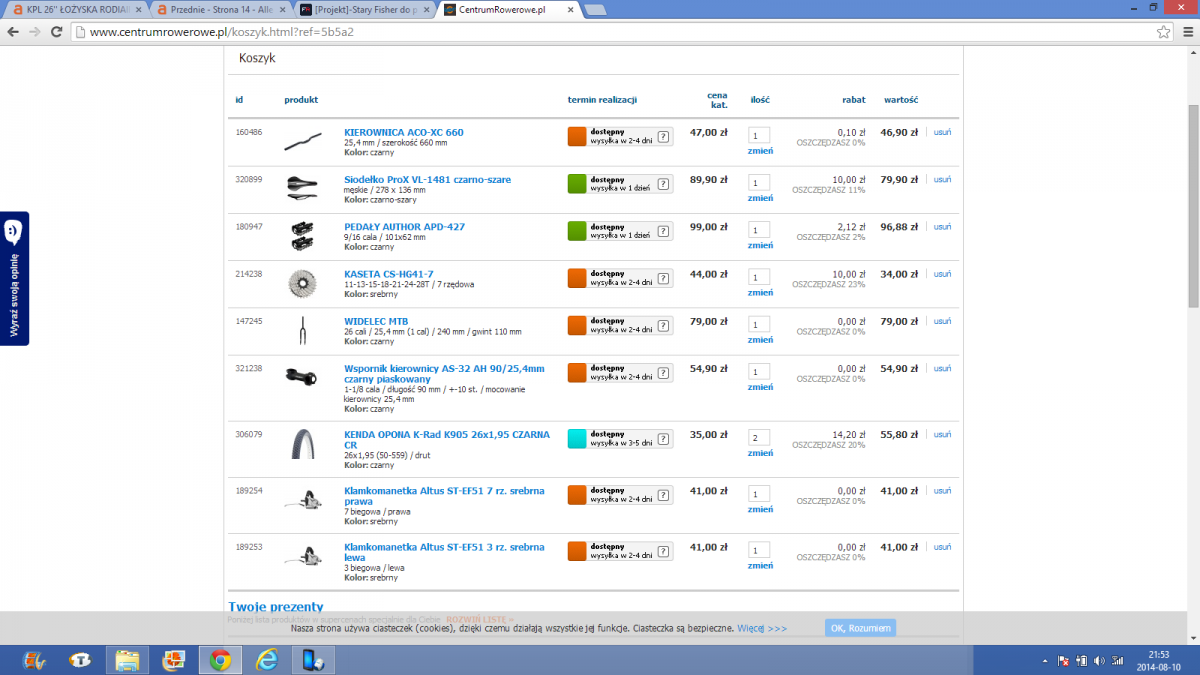The width and height of the screenshot is (1200, 675).
Task: Click the browser back arrow
Action: (12, 32)
